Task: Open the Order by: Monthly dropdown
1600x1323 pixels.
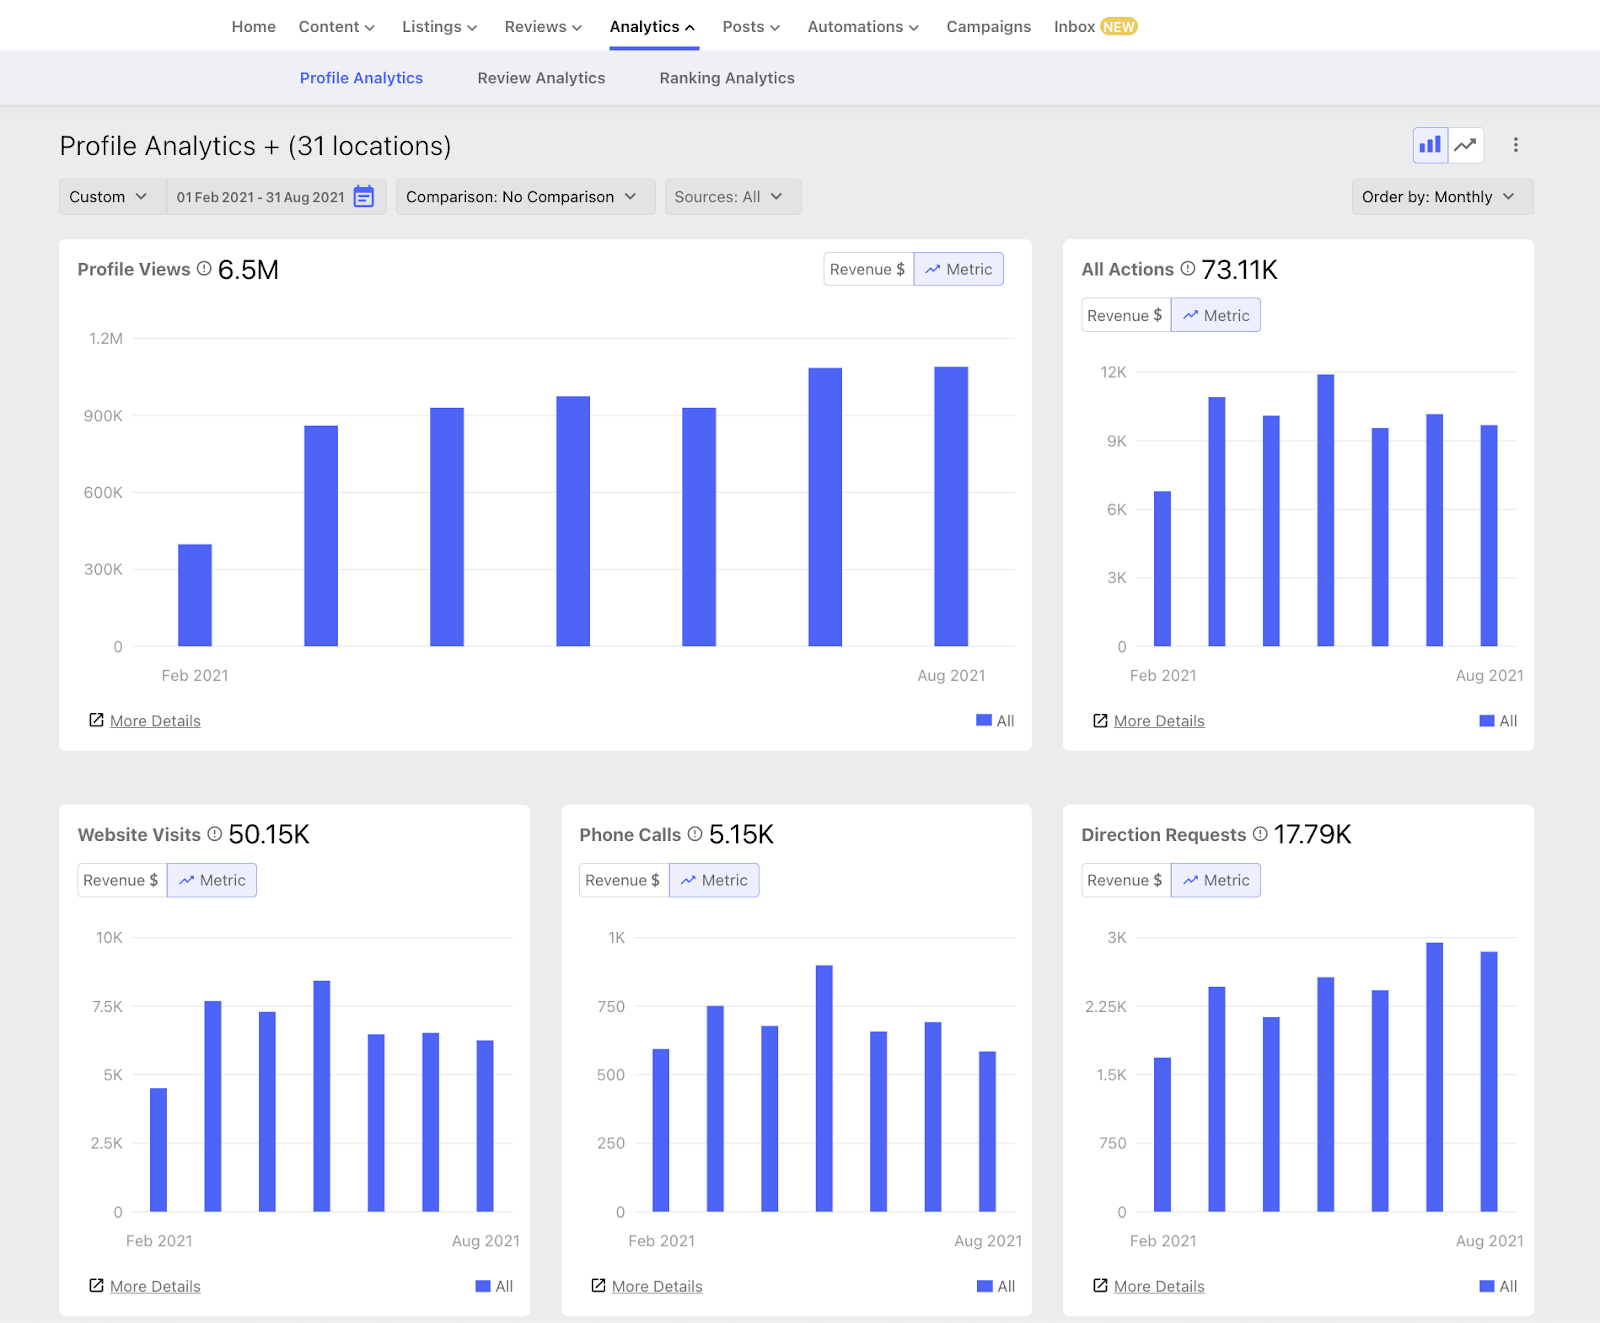Action: pos(1442,197)
